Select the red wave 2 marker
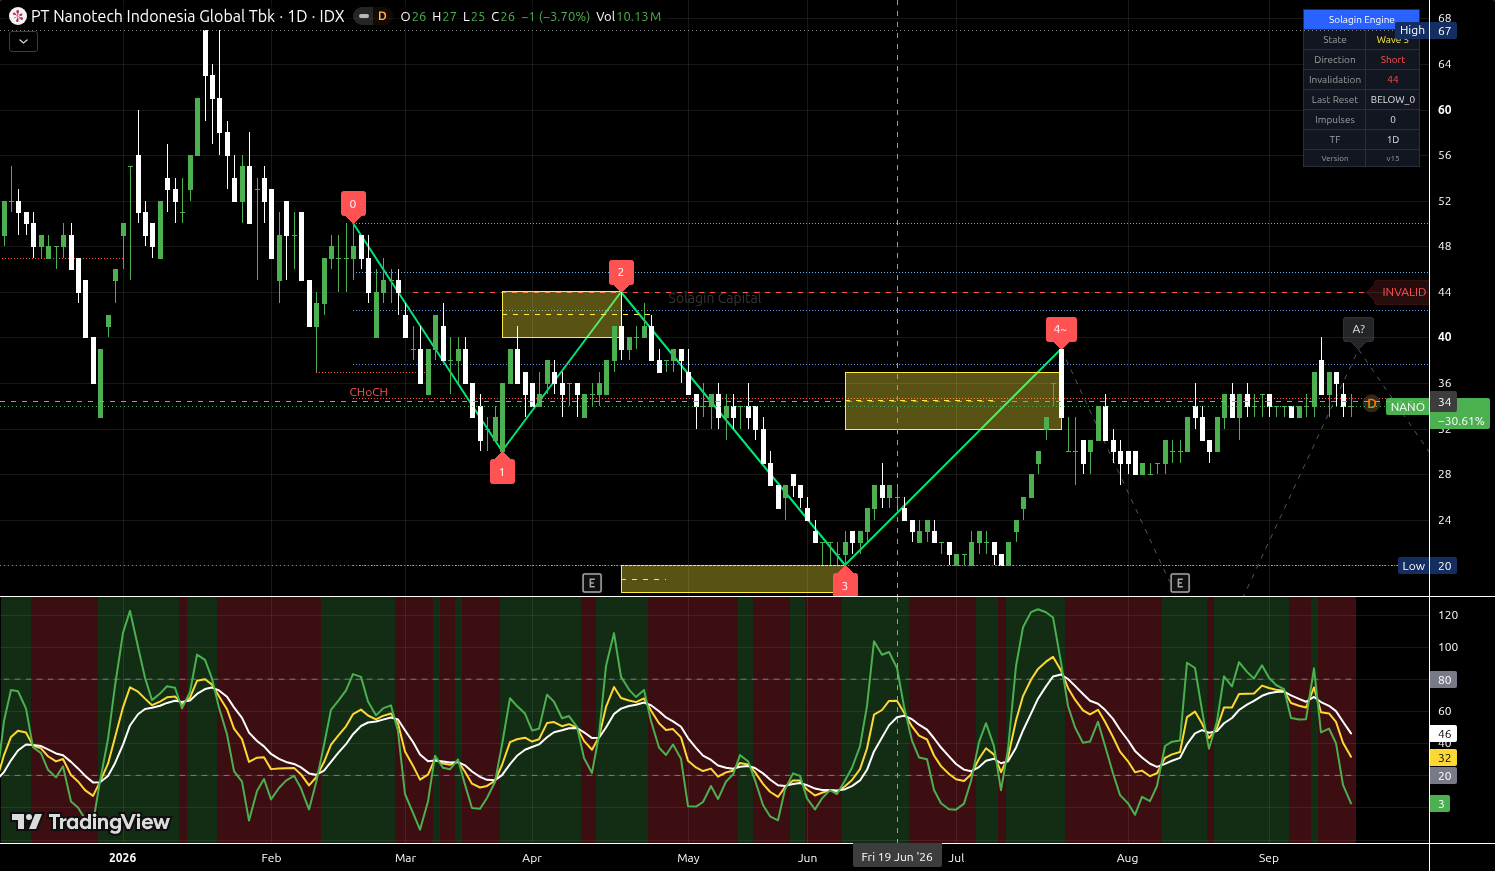 (621, 273)
